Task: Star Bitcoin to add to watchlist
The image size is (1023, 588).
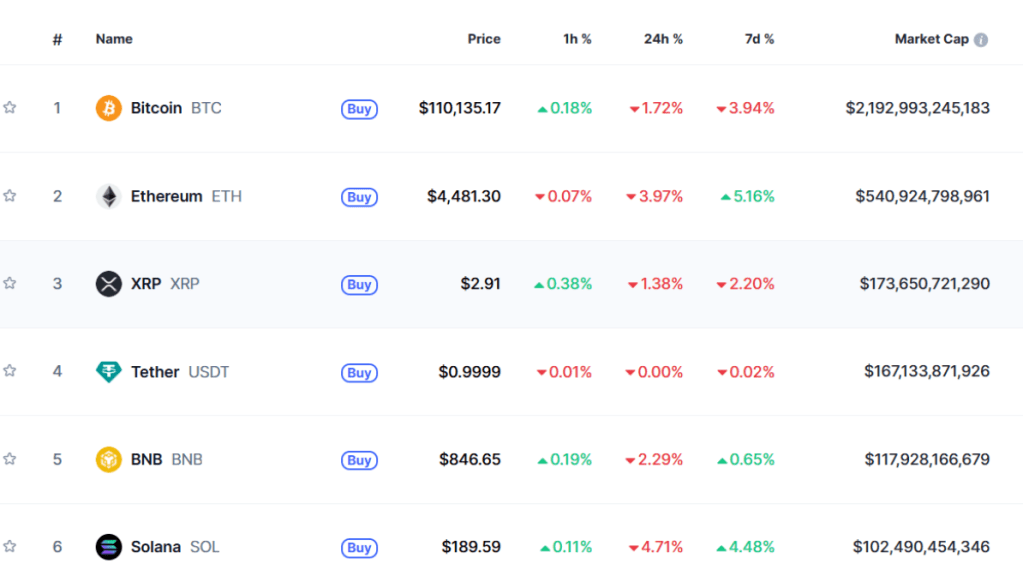Action: 10,108
